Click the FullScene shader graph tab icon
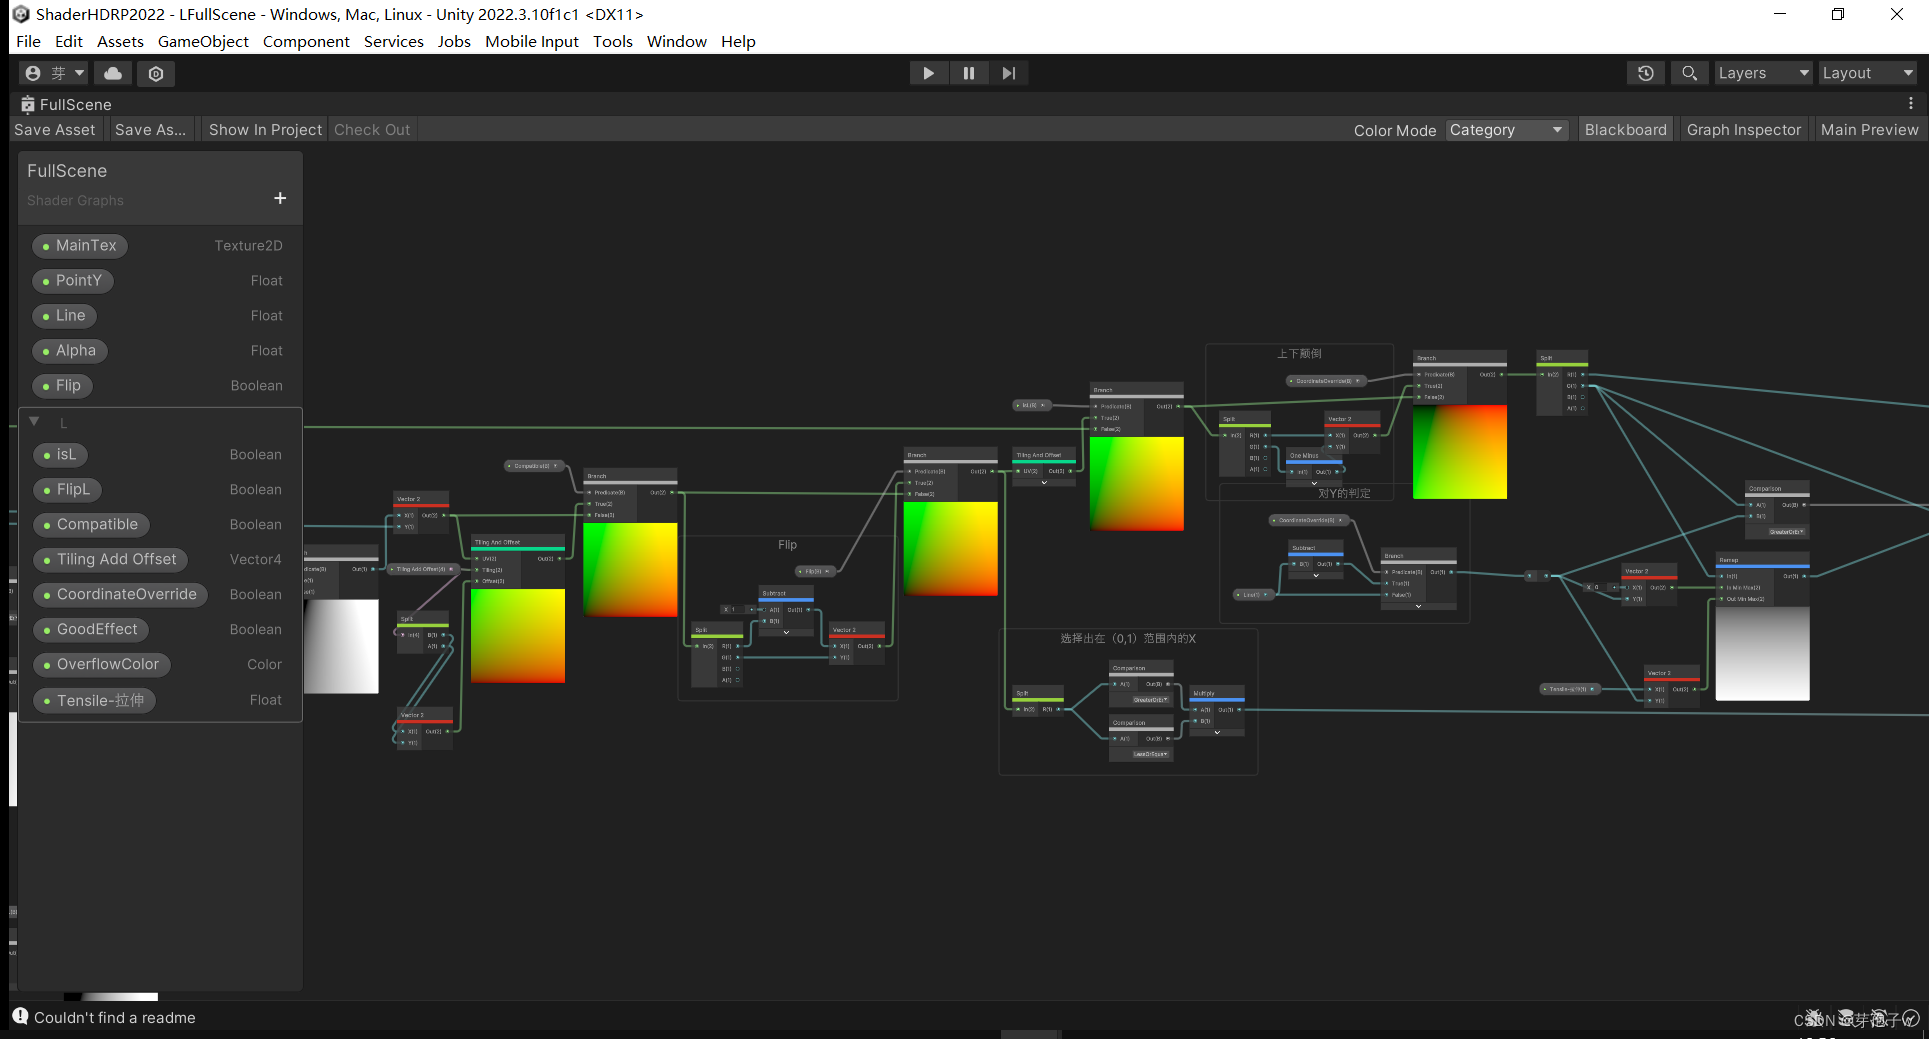The image size is (1929, 1039). coord(28,104)
